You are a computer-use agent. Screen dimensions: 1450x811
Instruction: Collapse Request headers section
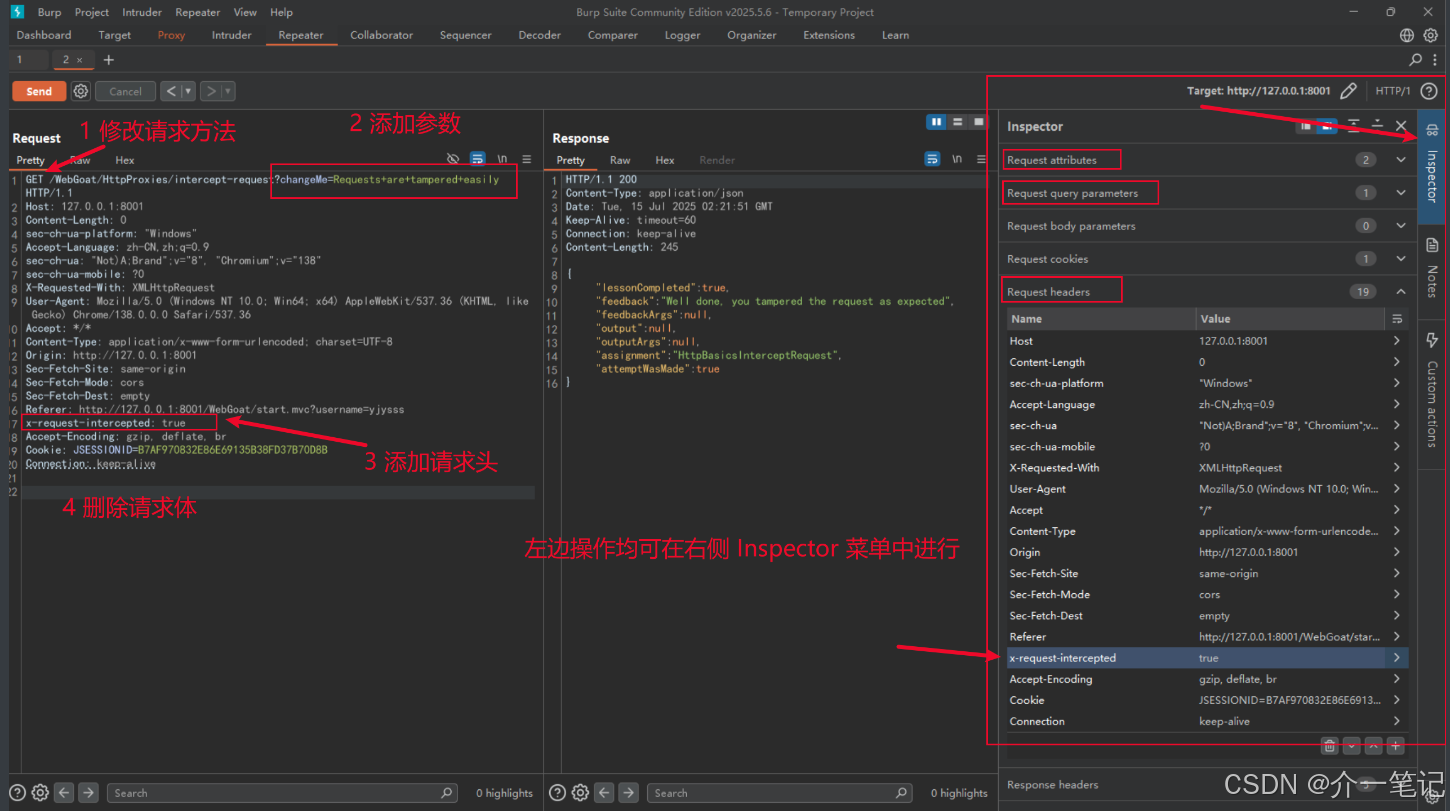[x=1401, y=292]
